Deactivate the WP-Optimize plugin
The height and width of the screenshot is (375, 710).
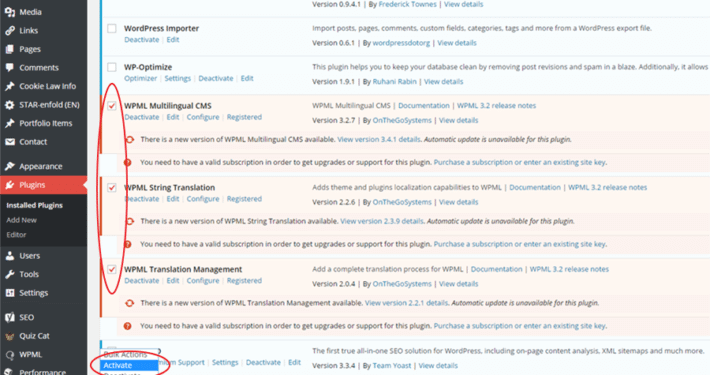tap(216, 78)
